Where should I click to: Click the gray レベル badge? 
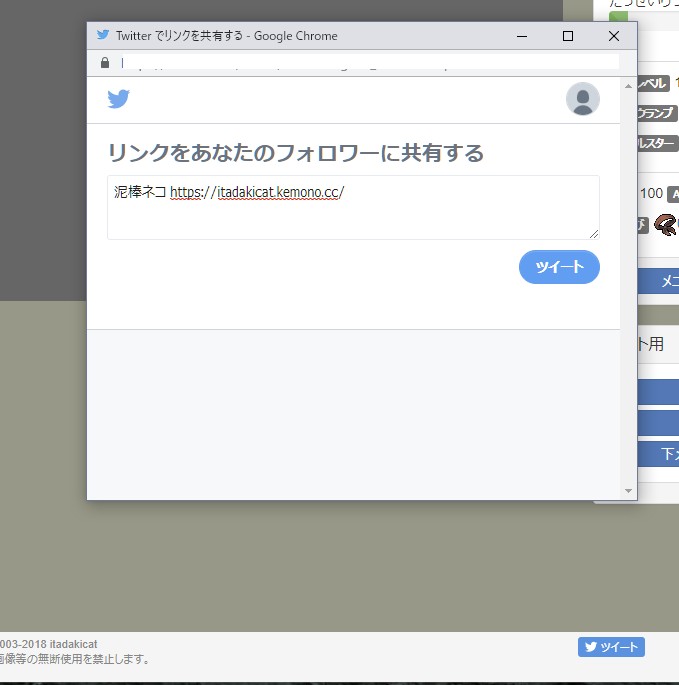coord(653,84)
